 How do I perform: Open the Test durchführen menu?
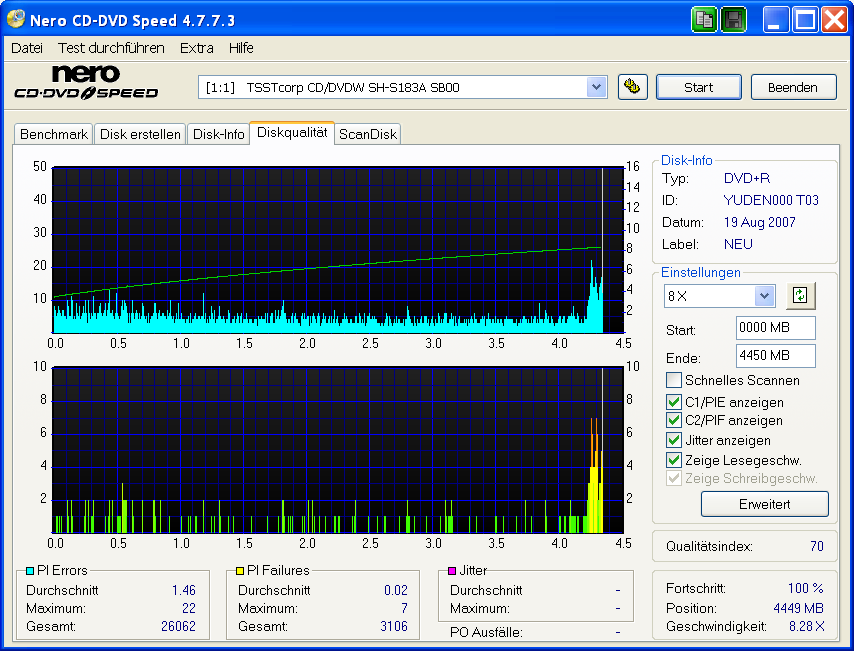click(x=111, y=48)
